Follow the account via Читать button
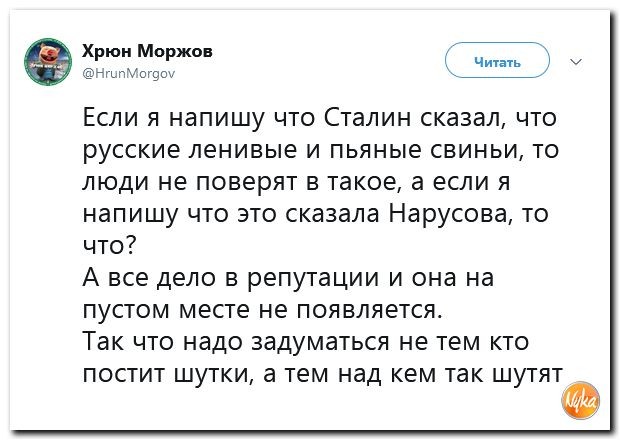Screen dimensions: 621x441 497,62
